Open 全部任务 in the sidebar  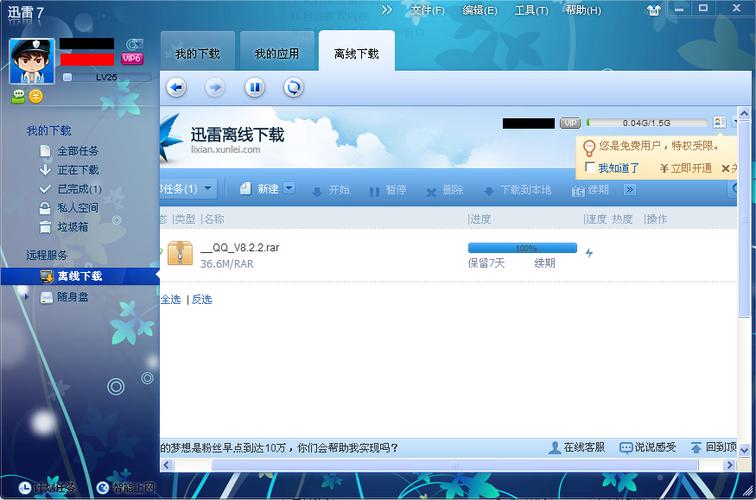(77, 151)
